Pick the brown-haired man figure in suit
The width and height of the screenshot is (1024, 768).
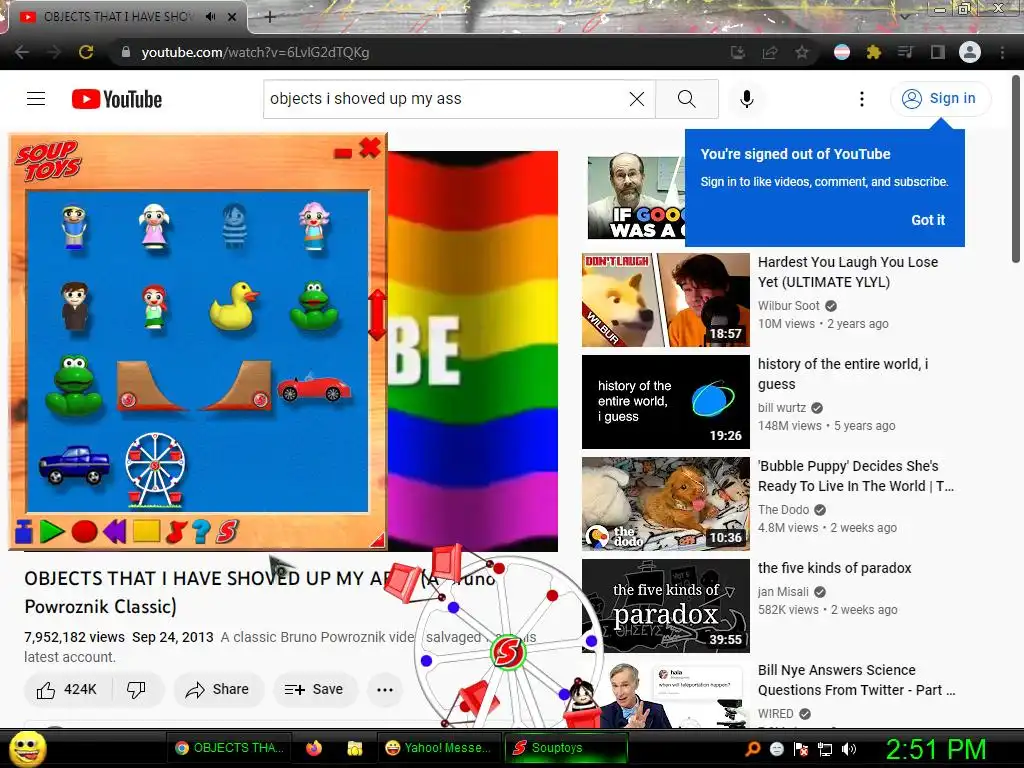[74, 307]
